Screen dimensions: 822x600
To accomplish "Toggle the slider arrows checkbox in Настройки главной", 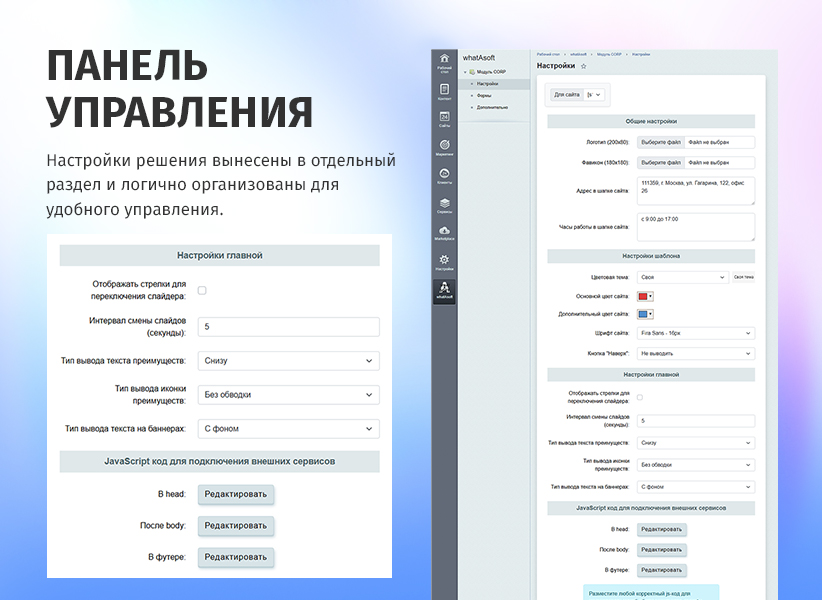I will (x=639, y=397).
